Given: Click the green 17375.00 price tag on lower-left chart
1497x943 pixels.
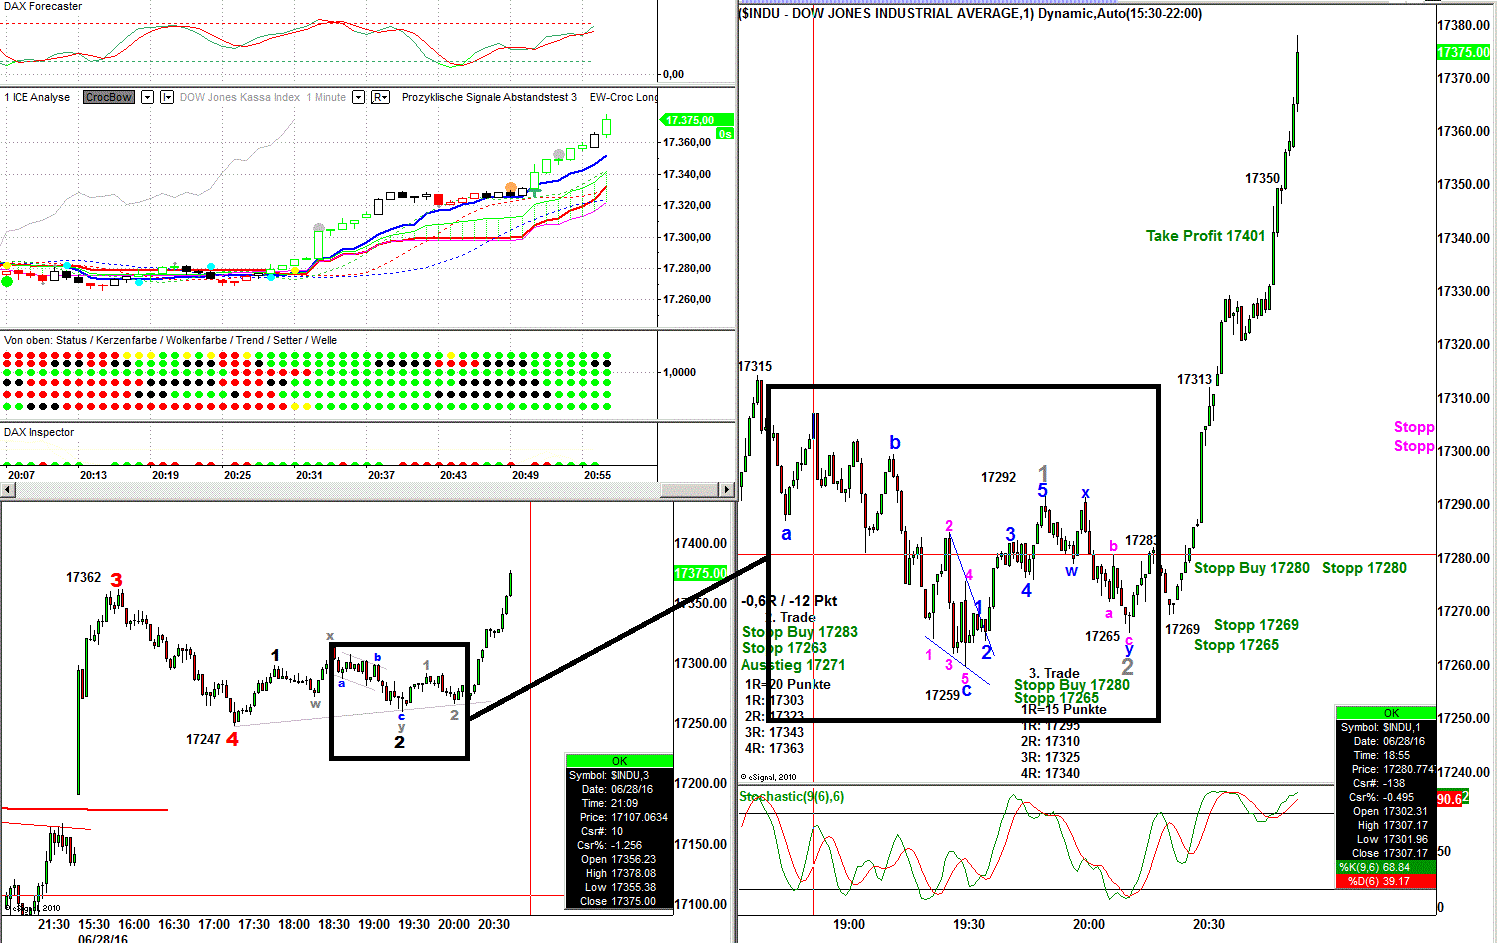Looking at the screenshot, I should [x=700, y=573].
